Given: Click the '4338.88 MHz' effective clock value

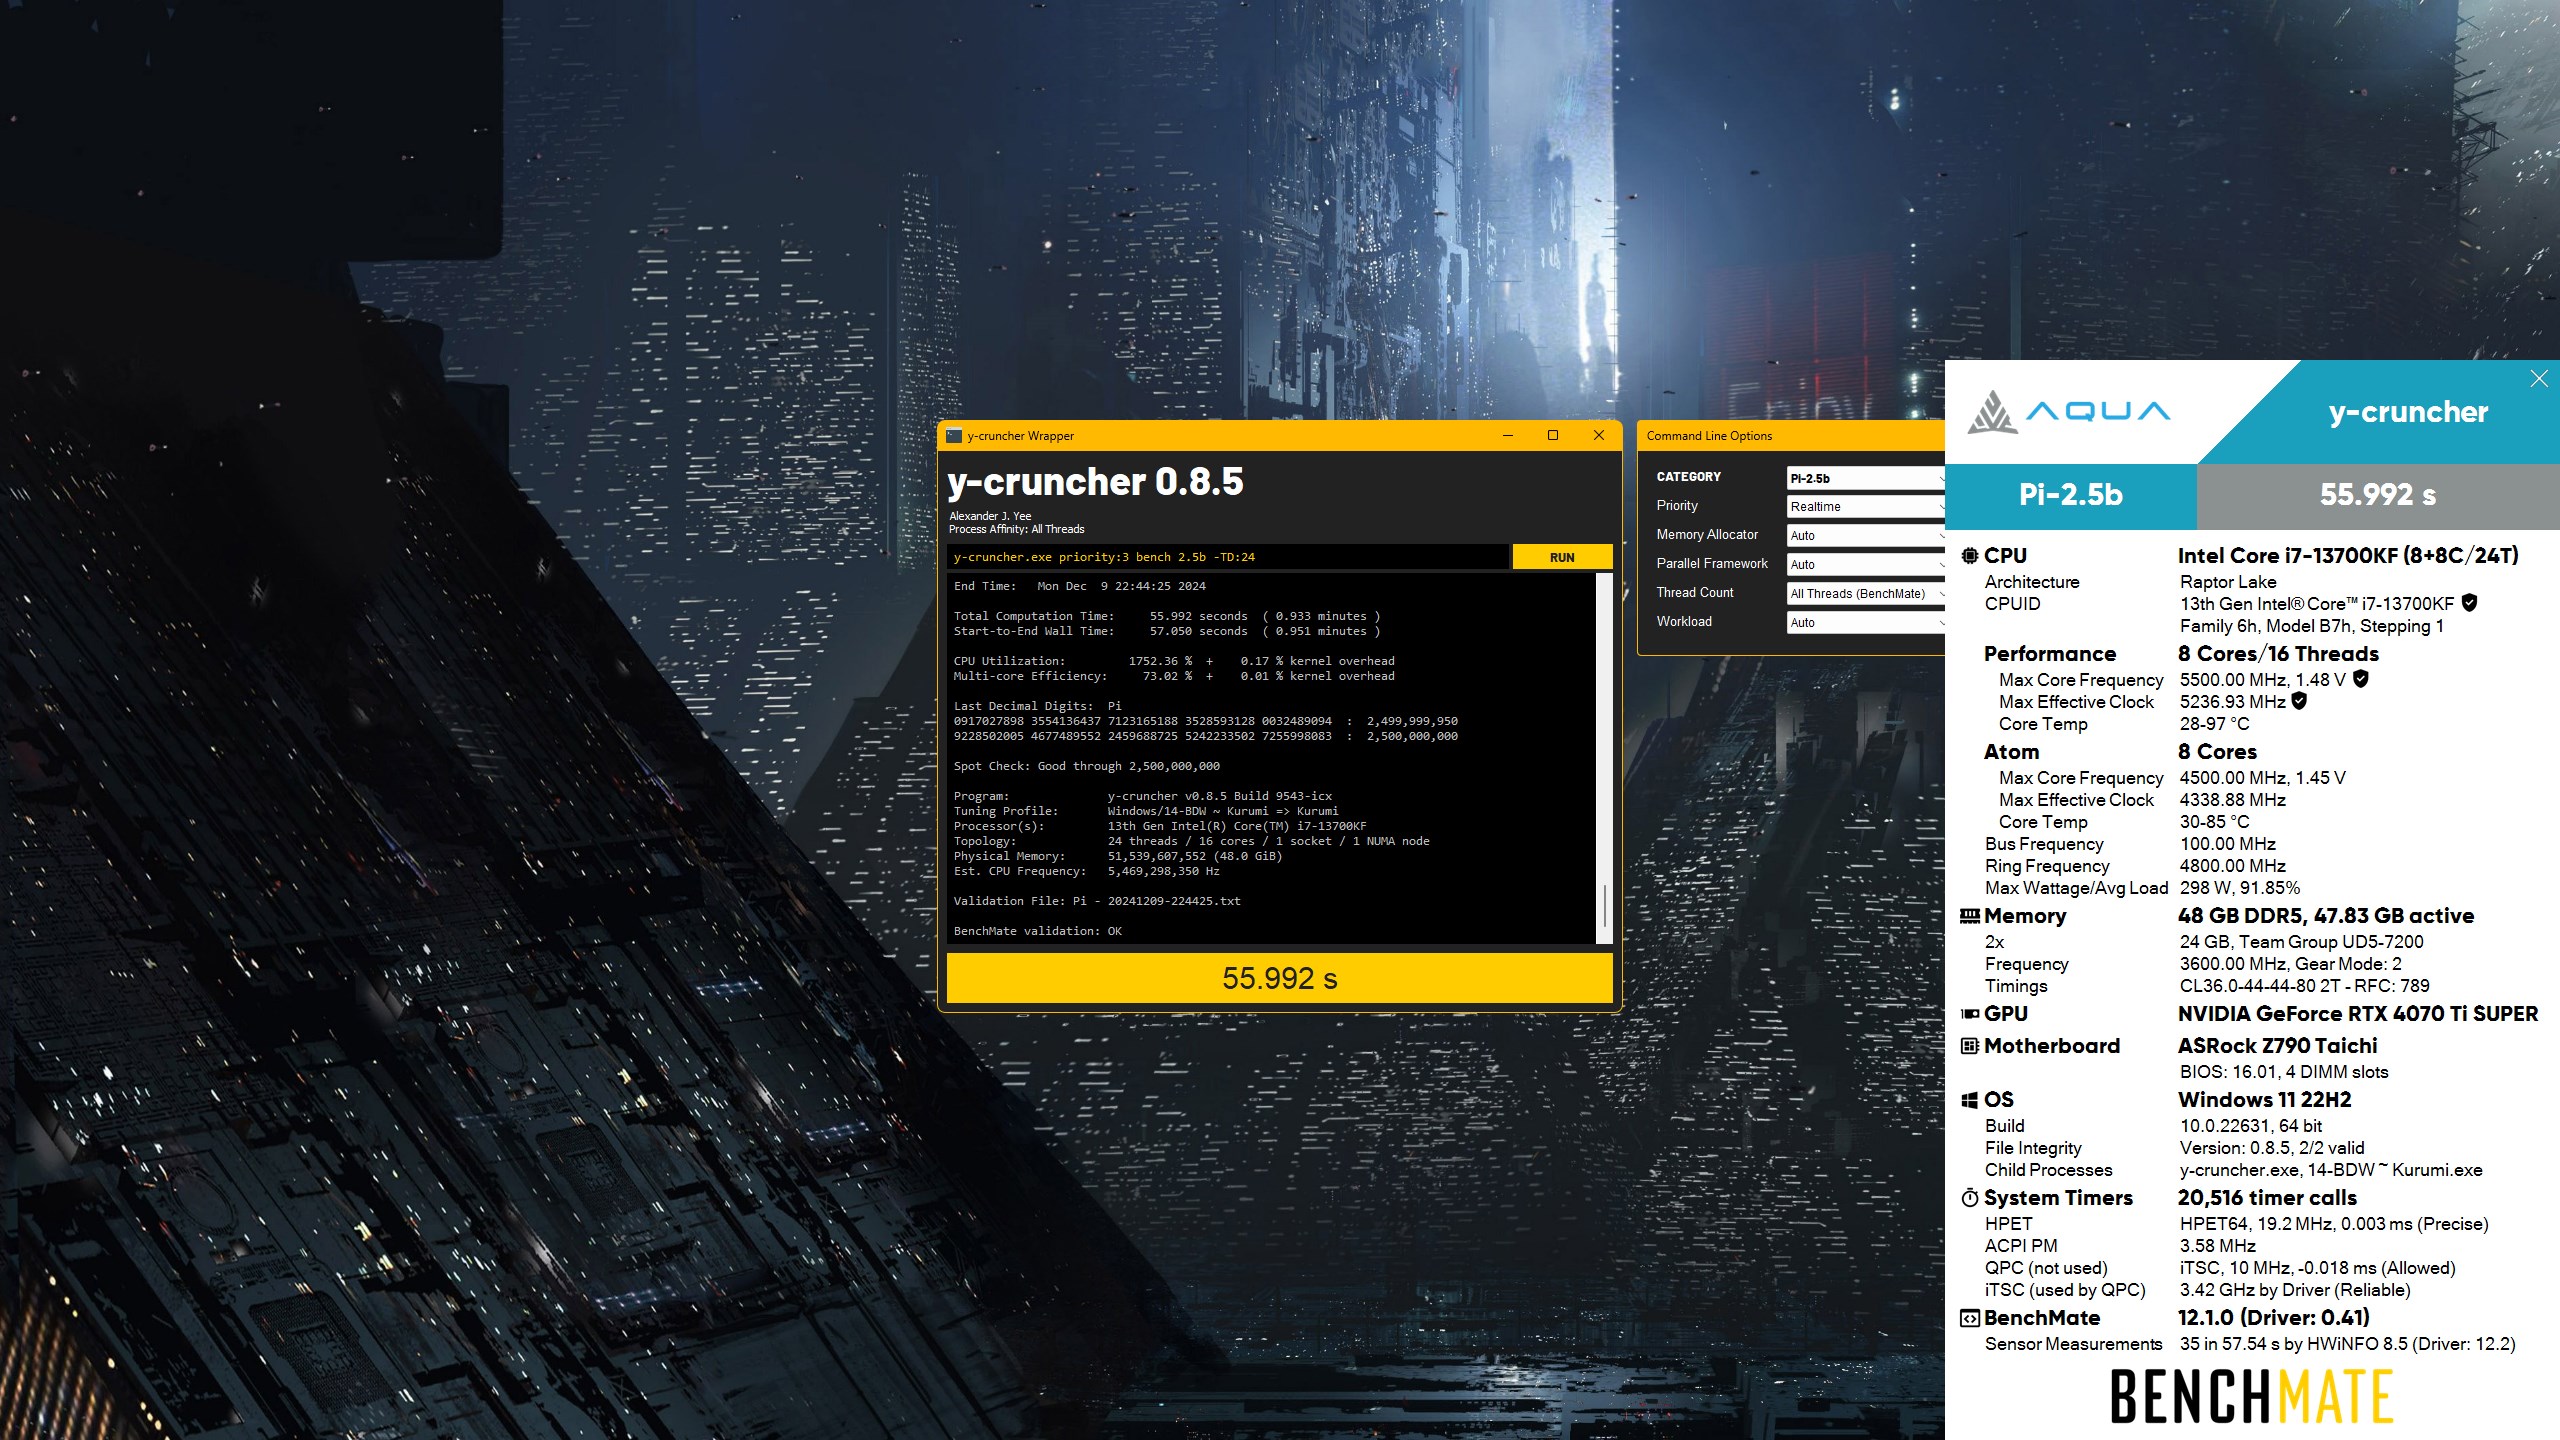Looking at the screenshot, I should tap(2233, 800).
